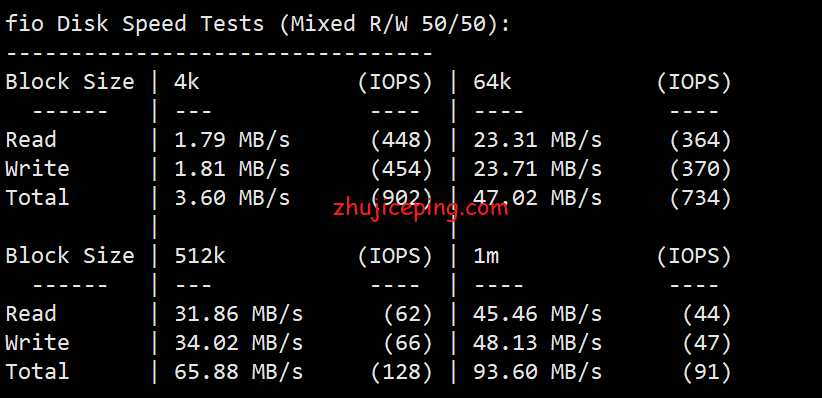822x398 pixels.
Task: Click the 23.71 MB/s 64k write value
Action: (x=537, y=169)
